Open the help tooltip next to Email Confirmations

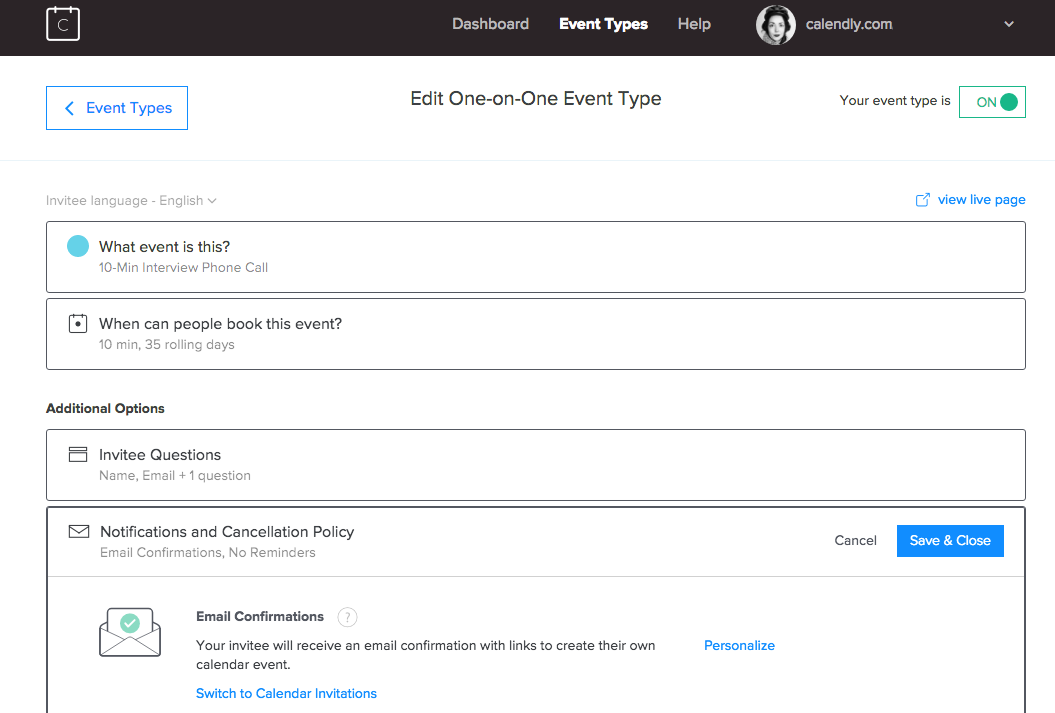click(347, 617)
